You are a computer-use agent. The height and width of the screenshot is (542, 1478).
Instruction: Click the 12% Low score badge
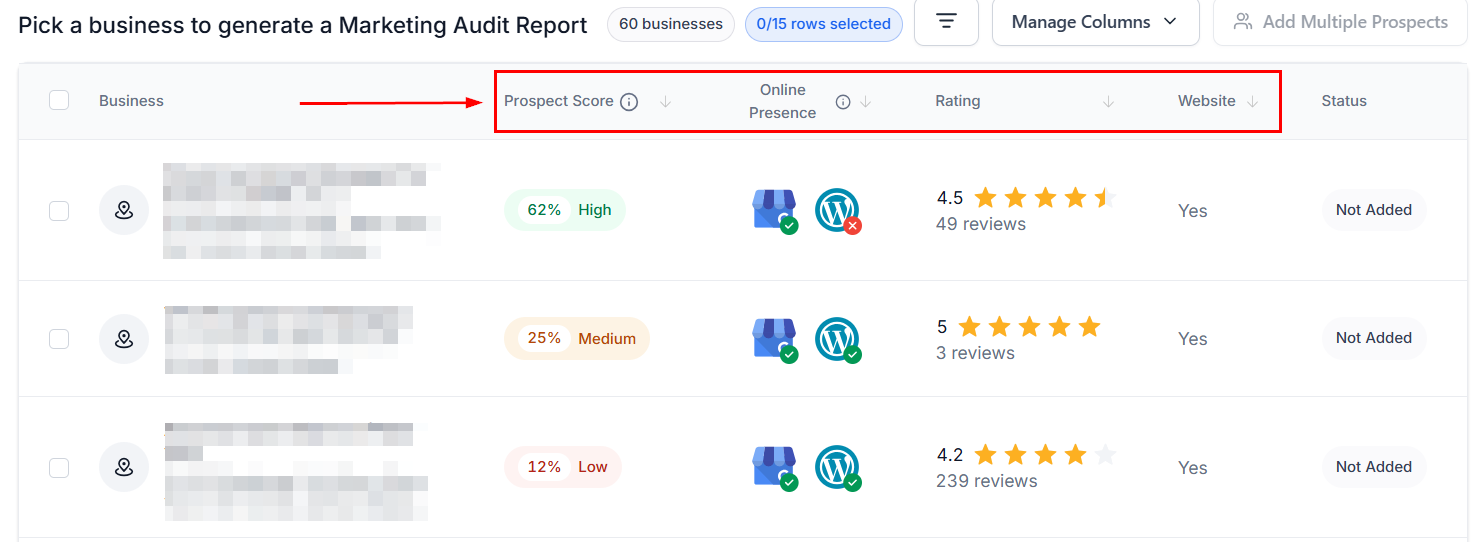[563, 467]
